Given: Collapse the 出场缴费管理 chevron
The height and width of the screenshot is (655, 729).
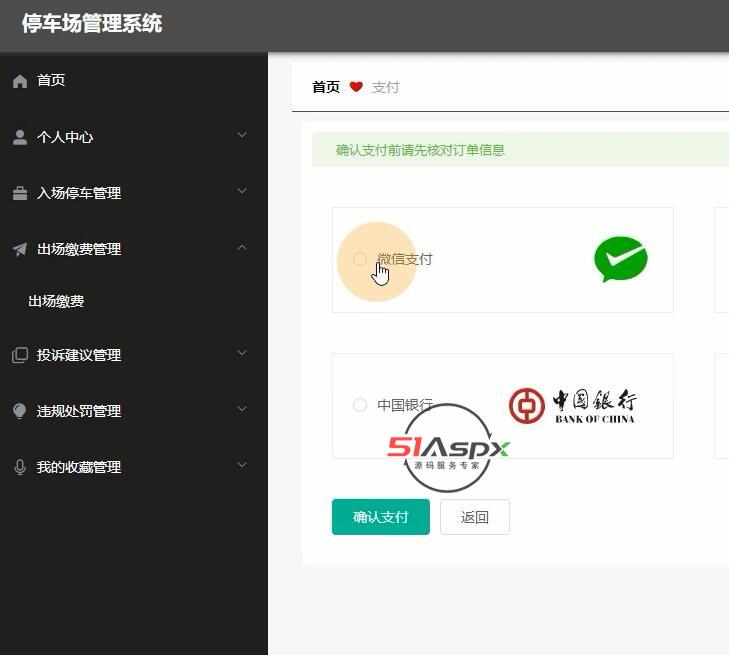Looking at the screenshot, I should pos(242,247).
